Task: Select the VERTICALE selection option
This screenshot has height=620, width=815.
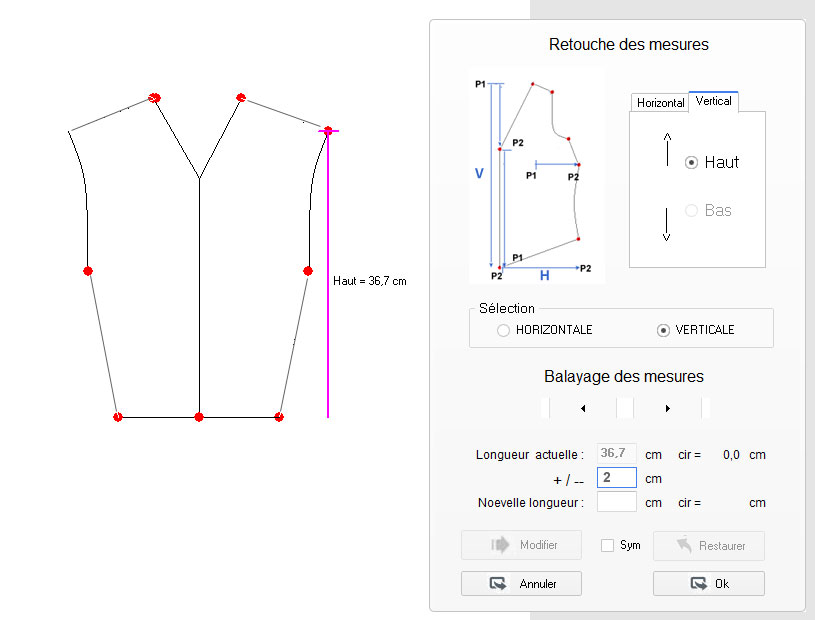Action: (662, 330)
